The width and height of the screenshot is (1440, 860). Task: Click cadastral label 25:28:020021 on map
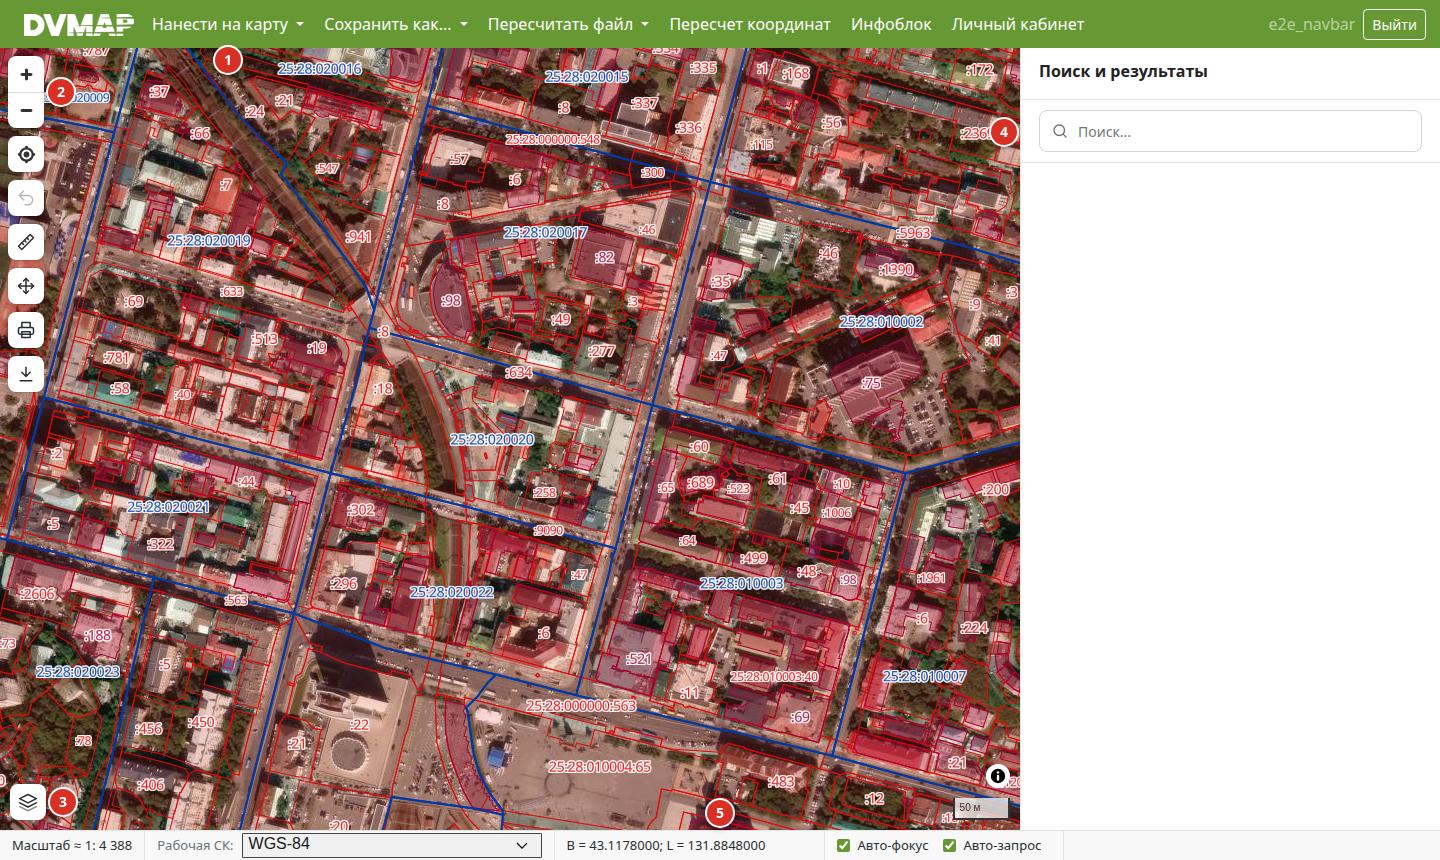tap(169, 507)
